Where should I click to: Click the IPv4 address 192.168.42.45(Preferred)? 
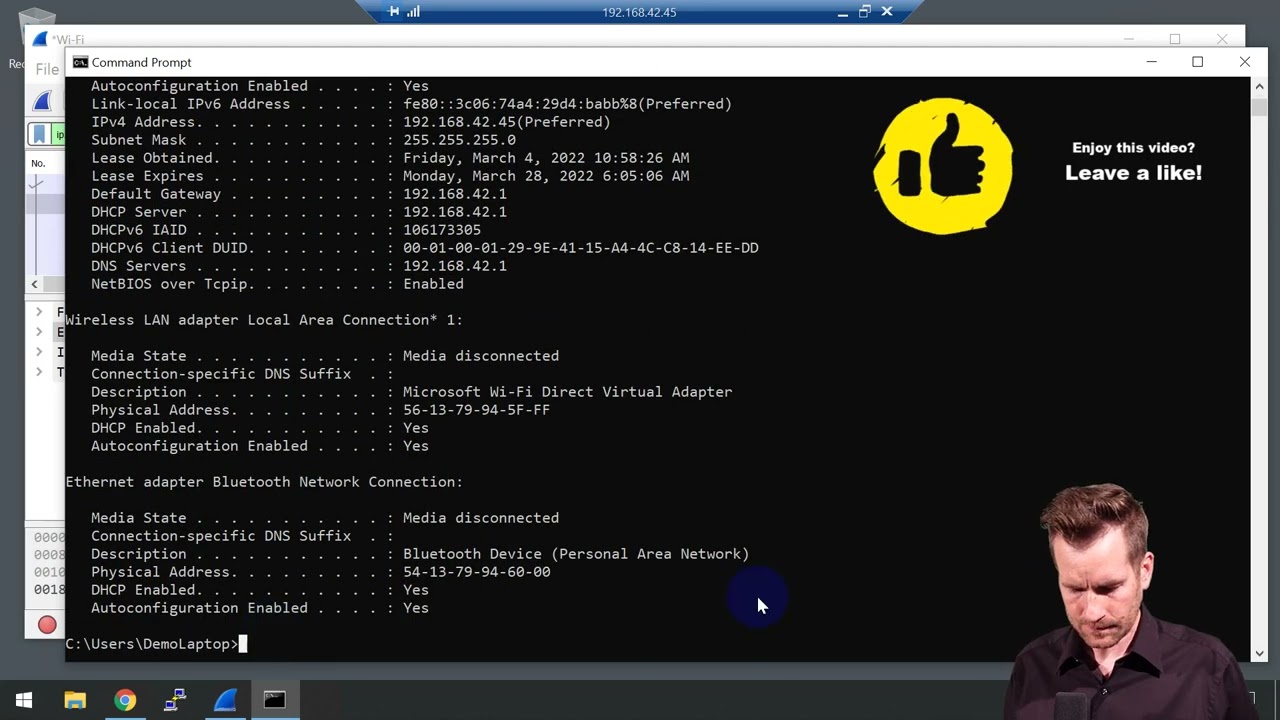coord(507,122)
